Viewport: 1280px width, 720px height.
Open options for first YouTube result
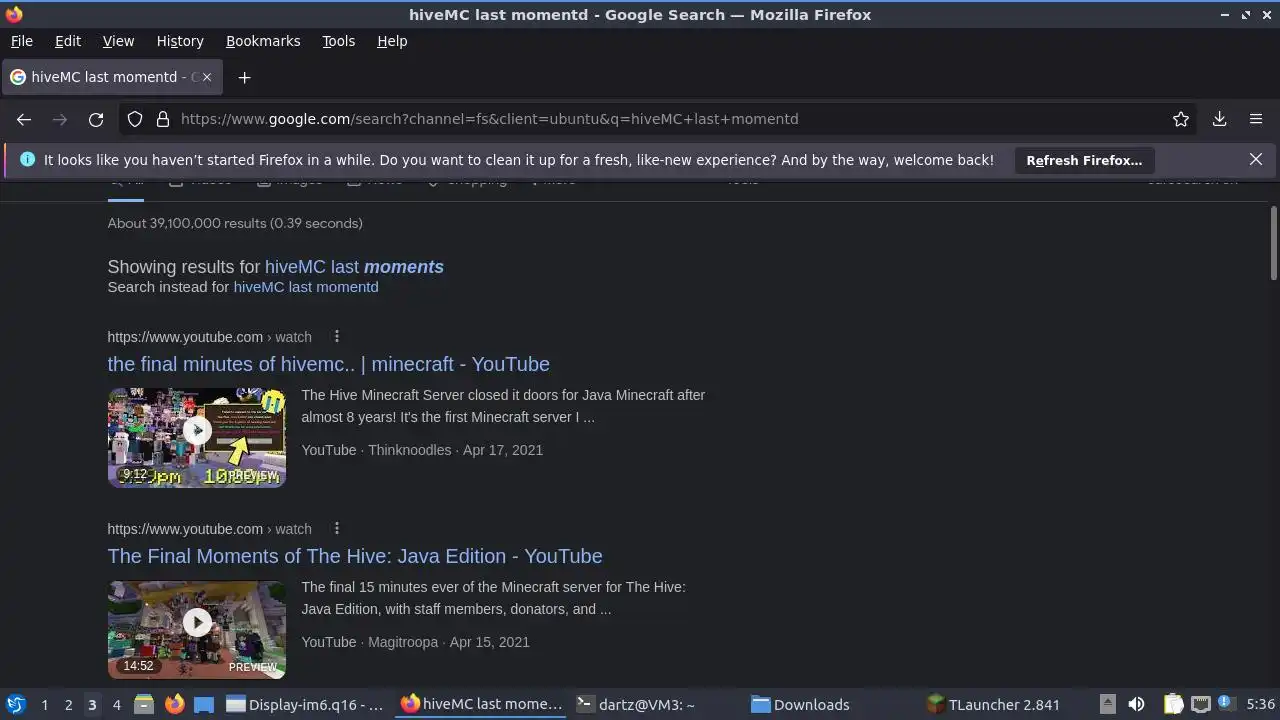coord(337,337)
